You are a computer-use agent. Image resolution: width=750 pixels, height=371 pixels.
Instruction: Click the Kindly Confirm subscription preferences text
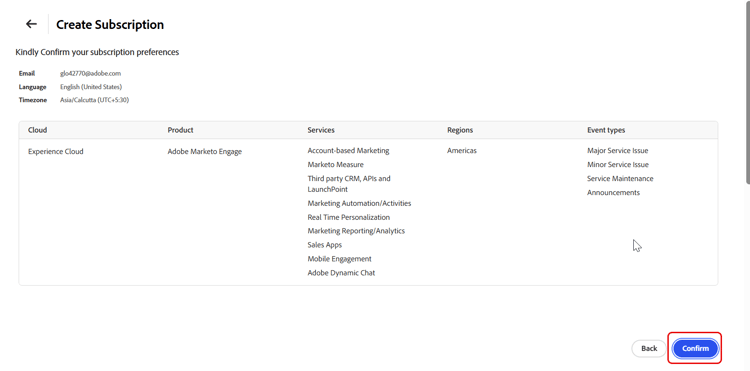tap(97, 52)
